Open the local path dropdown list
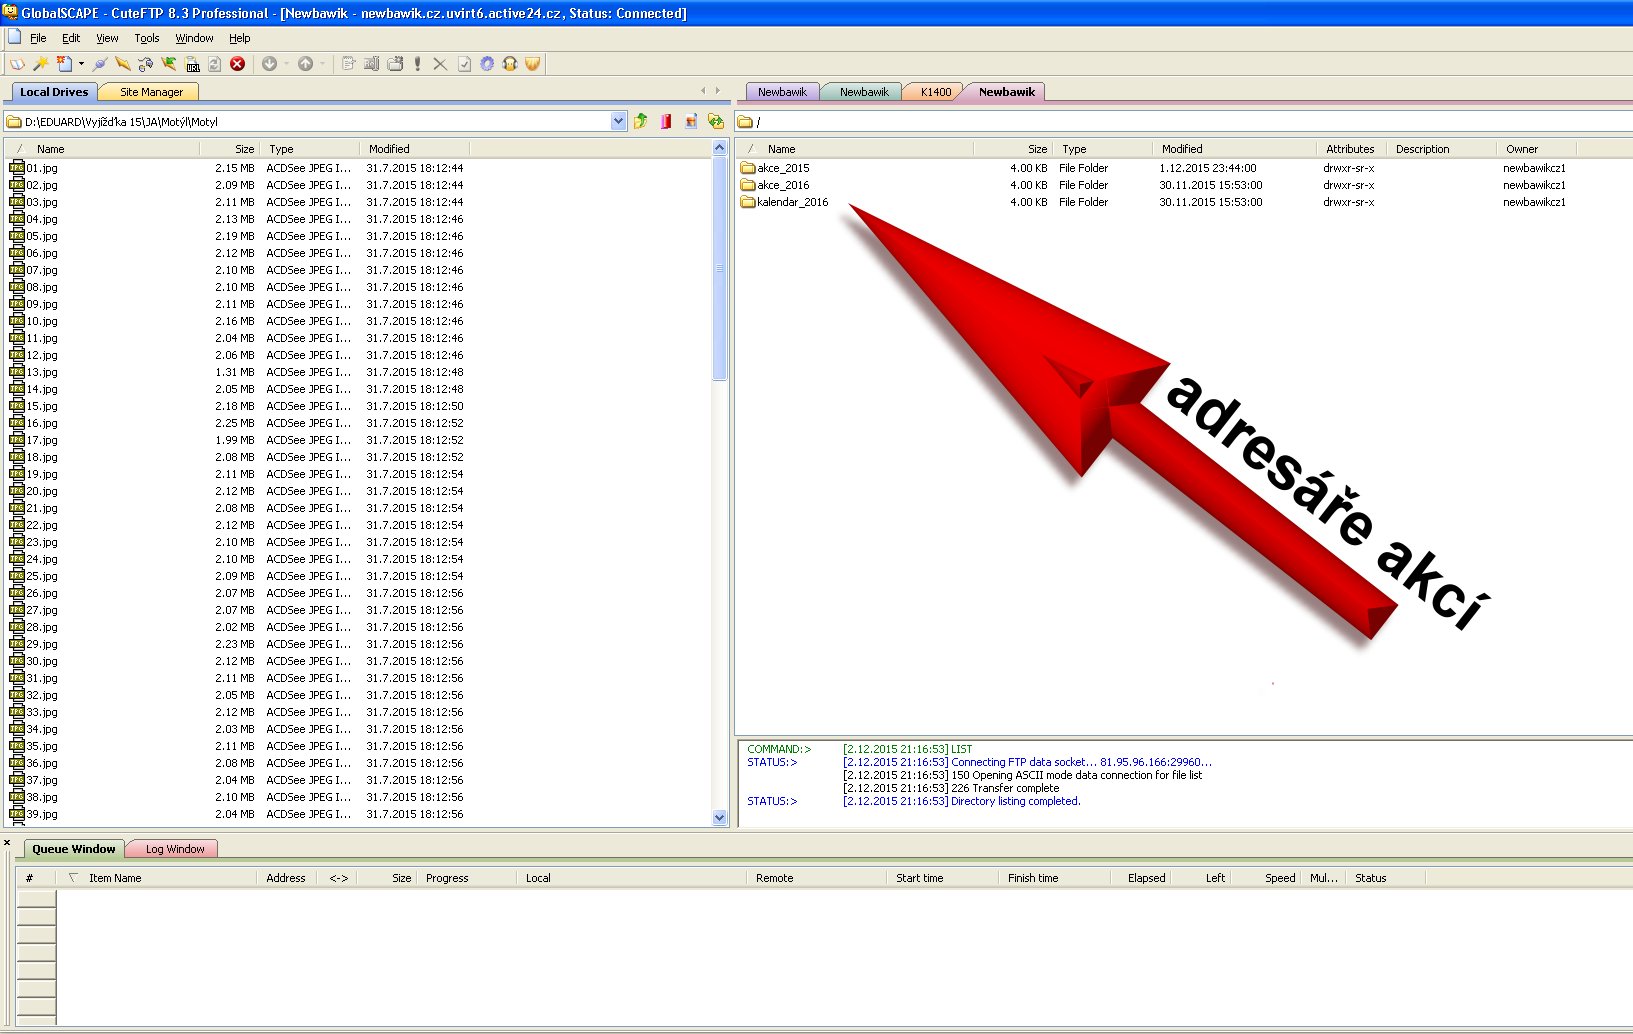The width and height of the screenshot is (1633, 1034). [x=618, y=121]
